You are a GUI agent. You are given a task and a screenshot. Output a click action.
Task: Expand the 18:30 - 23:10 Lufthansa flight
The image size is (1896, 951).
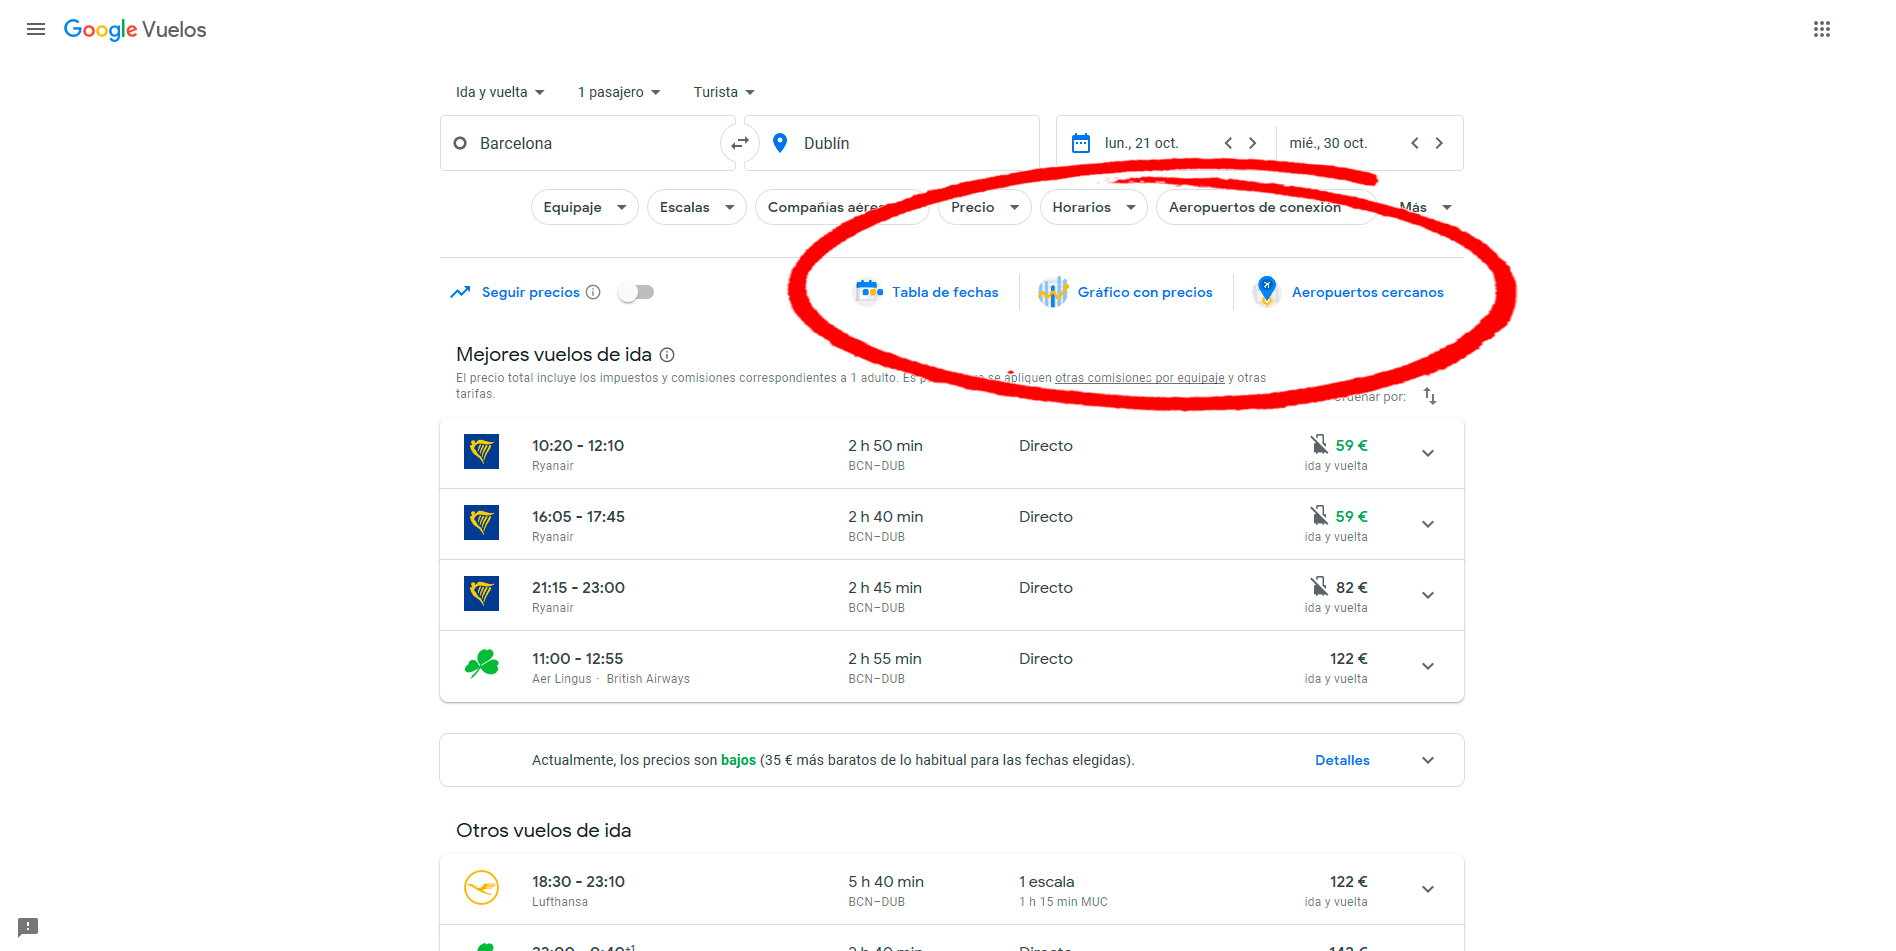pyautogui.click(x=1428, y=889)
